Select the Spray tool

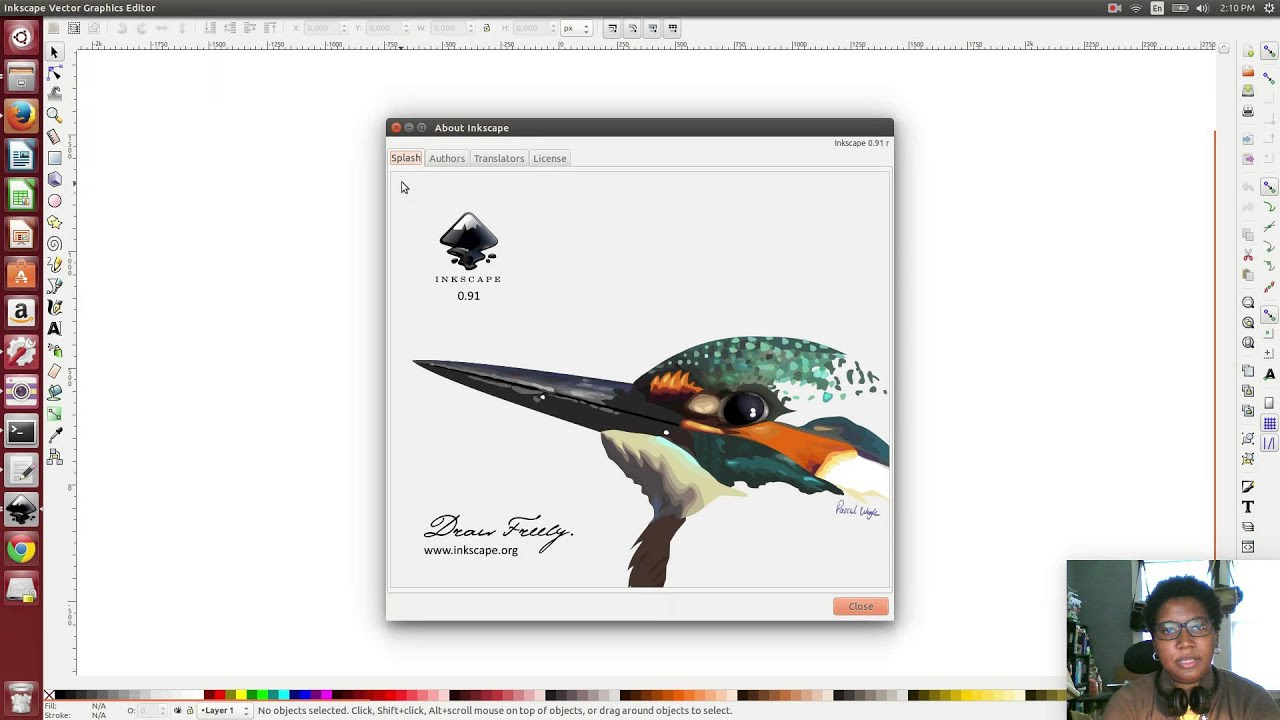coord(55,350)
